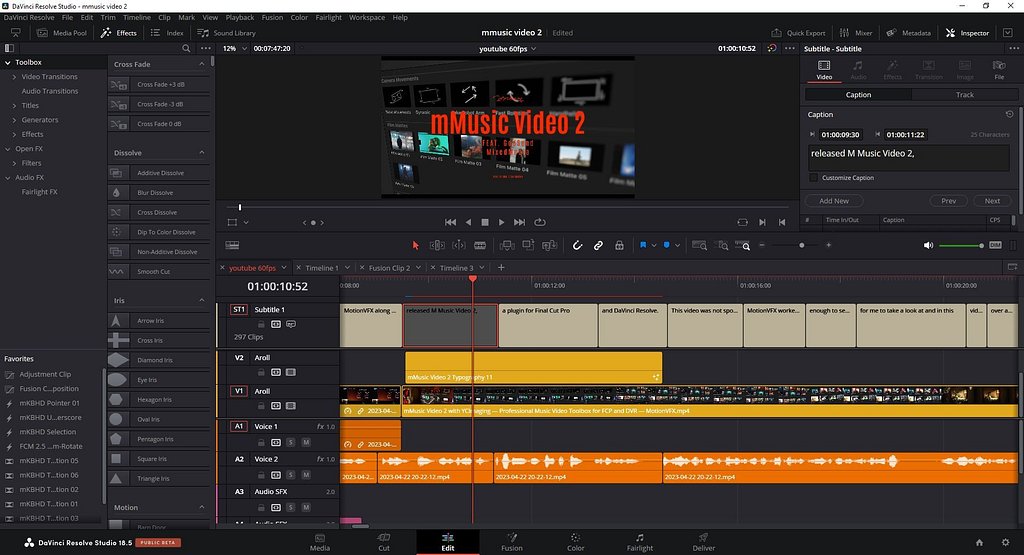This screenshot has height=555, width=1024.
Task: Open the Deliver page
Action: coord(703,542)
